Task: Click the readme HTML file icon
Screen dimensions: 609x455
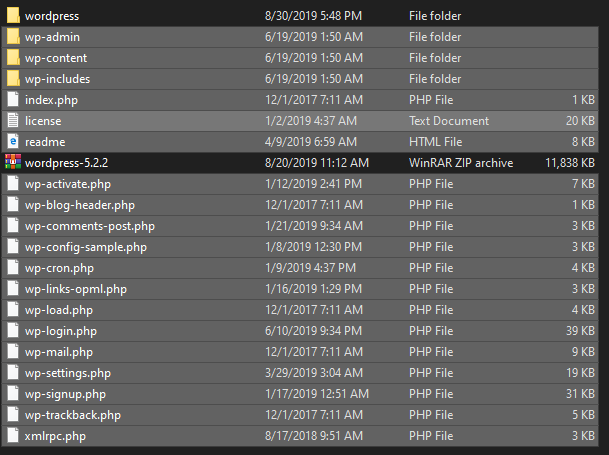Action: pyautogui.click(x=12, y=142)
